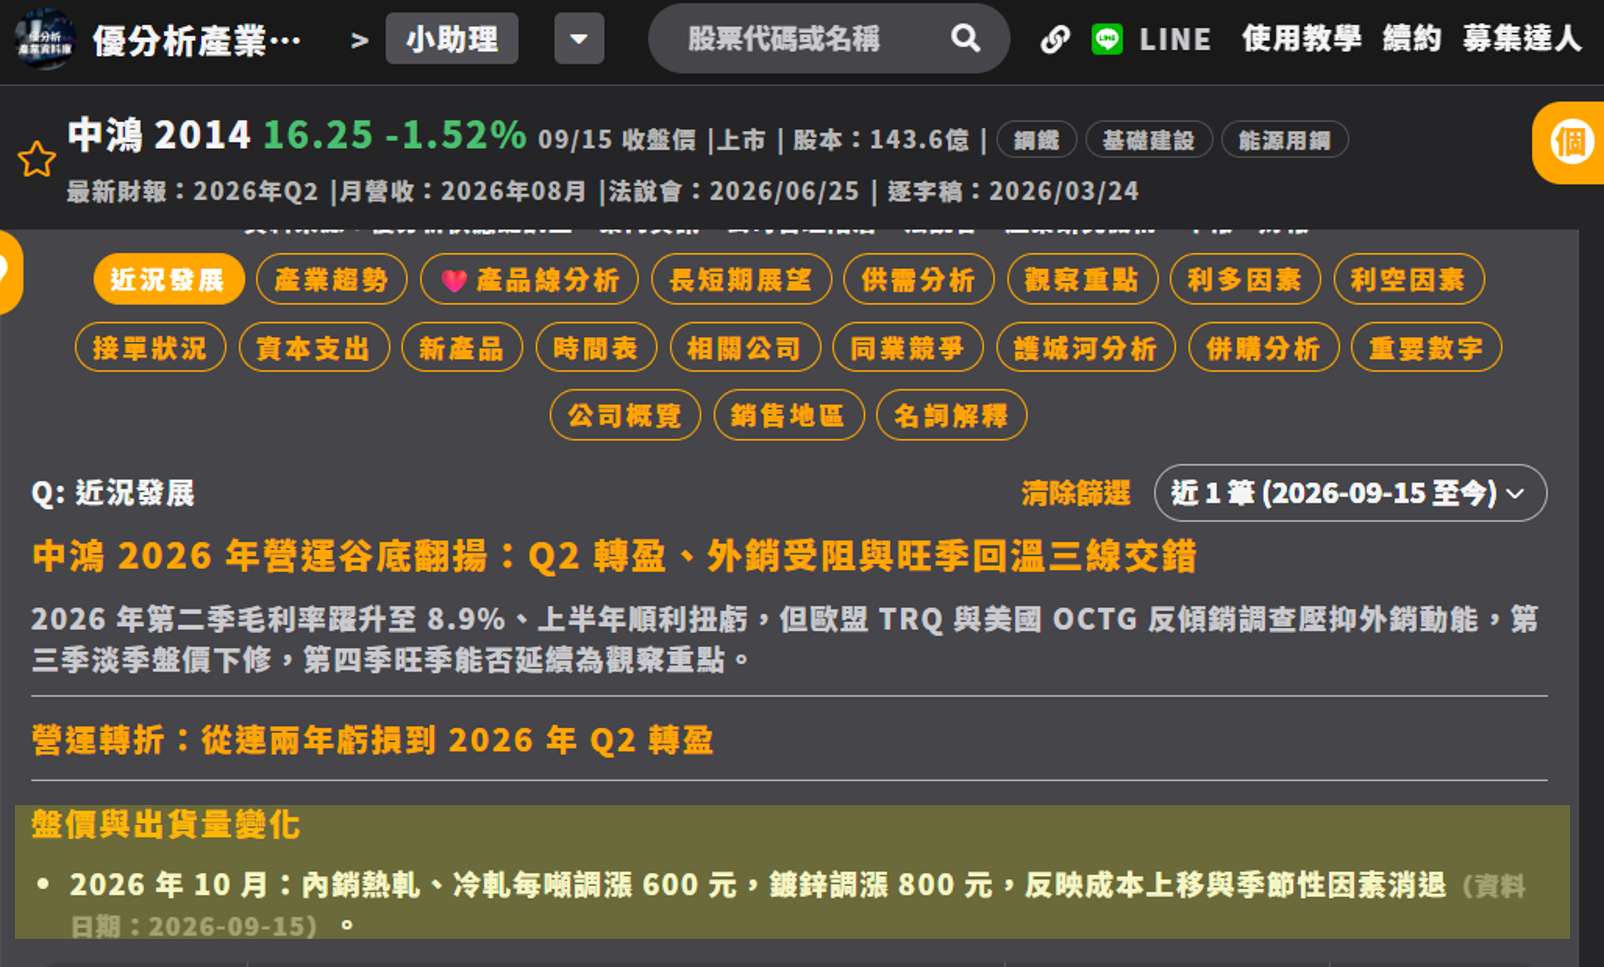The image size is (1604, 967).
Task: Click the copy link chain icon
Action: (1055, 40)
